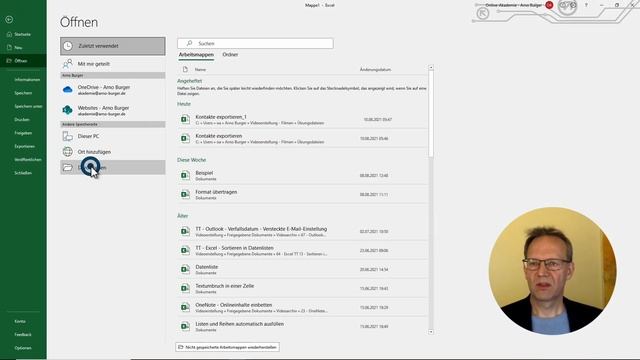The height and width of the screenshot is (360, 640).
Task: Click the OneDrive cloud icon
Action: [x=67, y=90]
